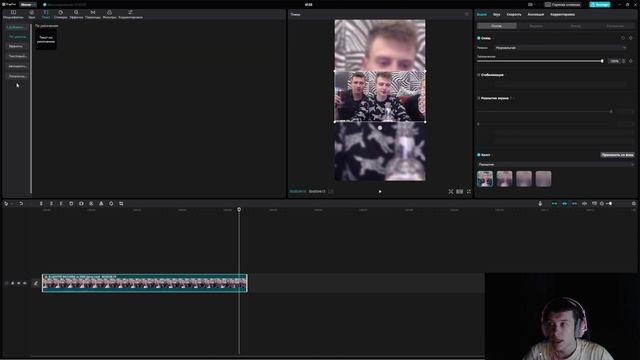Enable the Stabilization checkbox
This screenshot has width=640, height=360.
[479, 75]
